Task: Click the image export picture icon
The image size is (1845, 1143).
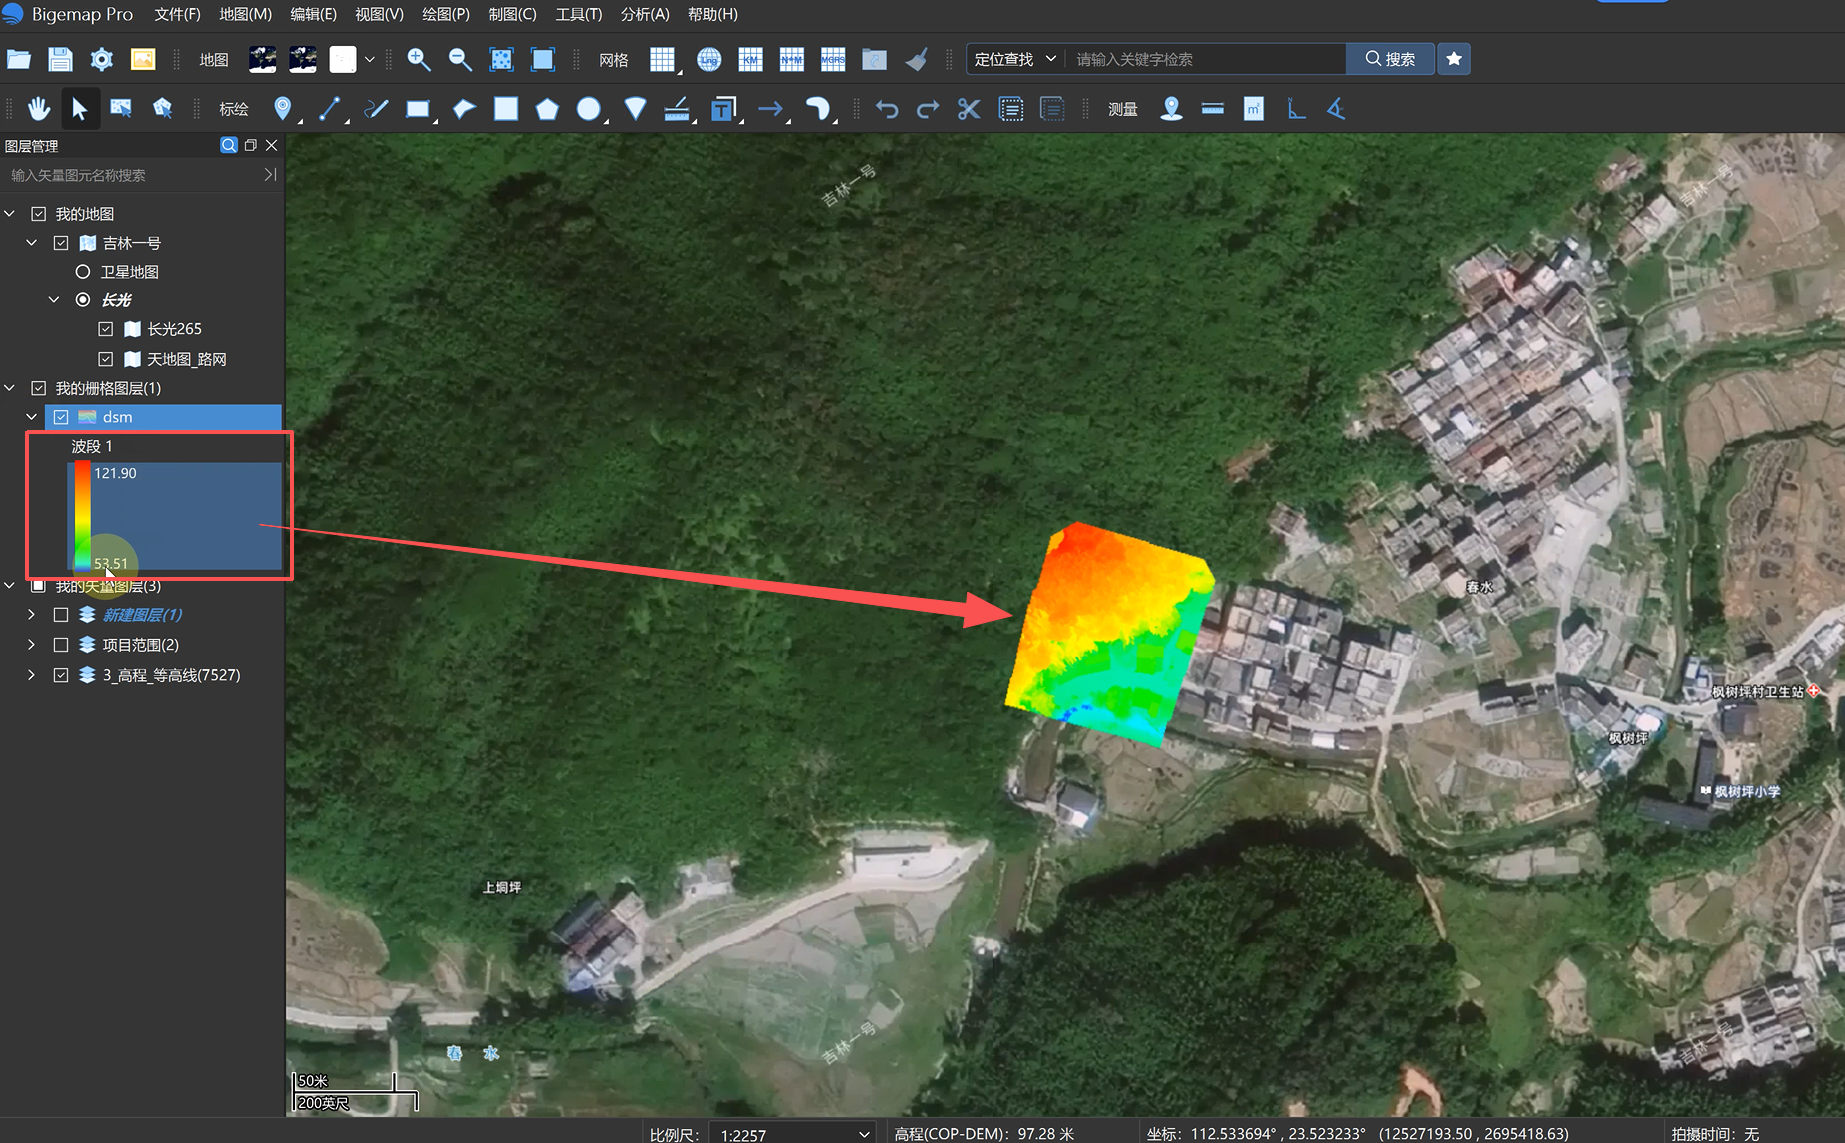Action: [143, 59]
